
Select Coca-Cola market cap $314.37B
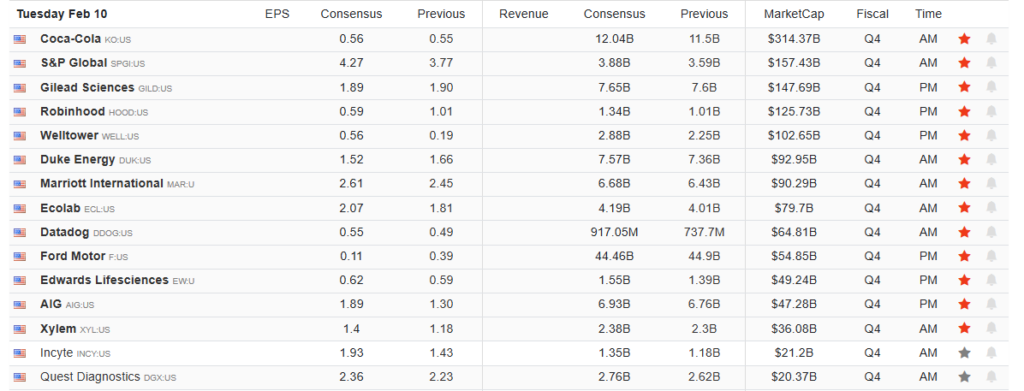(794, 39)
